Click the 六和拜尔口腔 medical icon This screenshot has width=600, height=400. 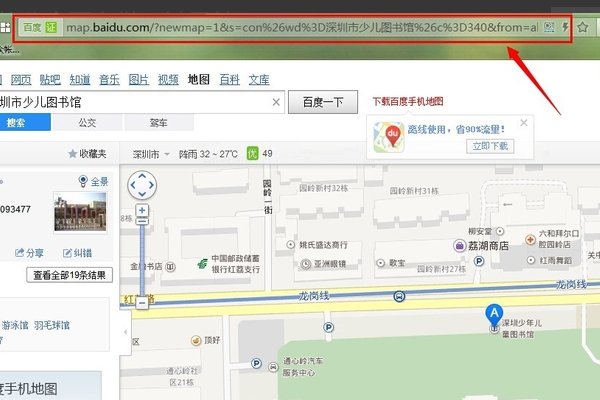pyautogui.click(x=530, y=240)
